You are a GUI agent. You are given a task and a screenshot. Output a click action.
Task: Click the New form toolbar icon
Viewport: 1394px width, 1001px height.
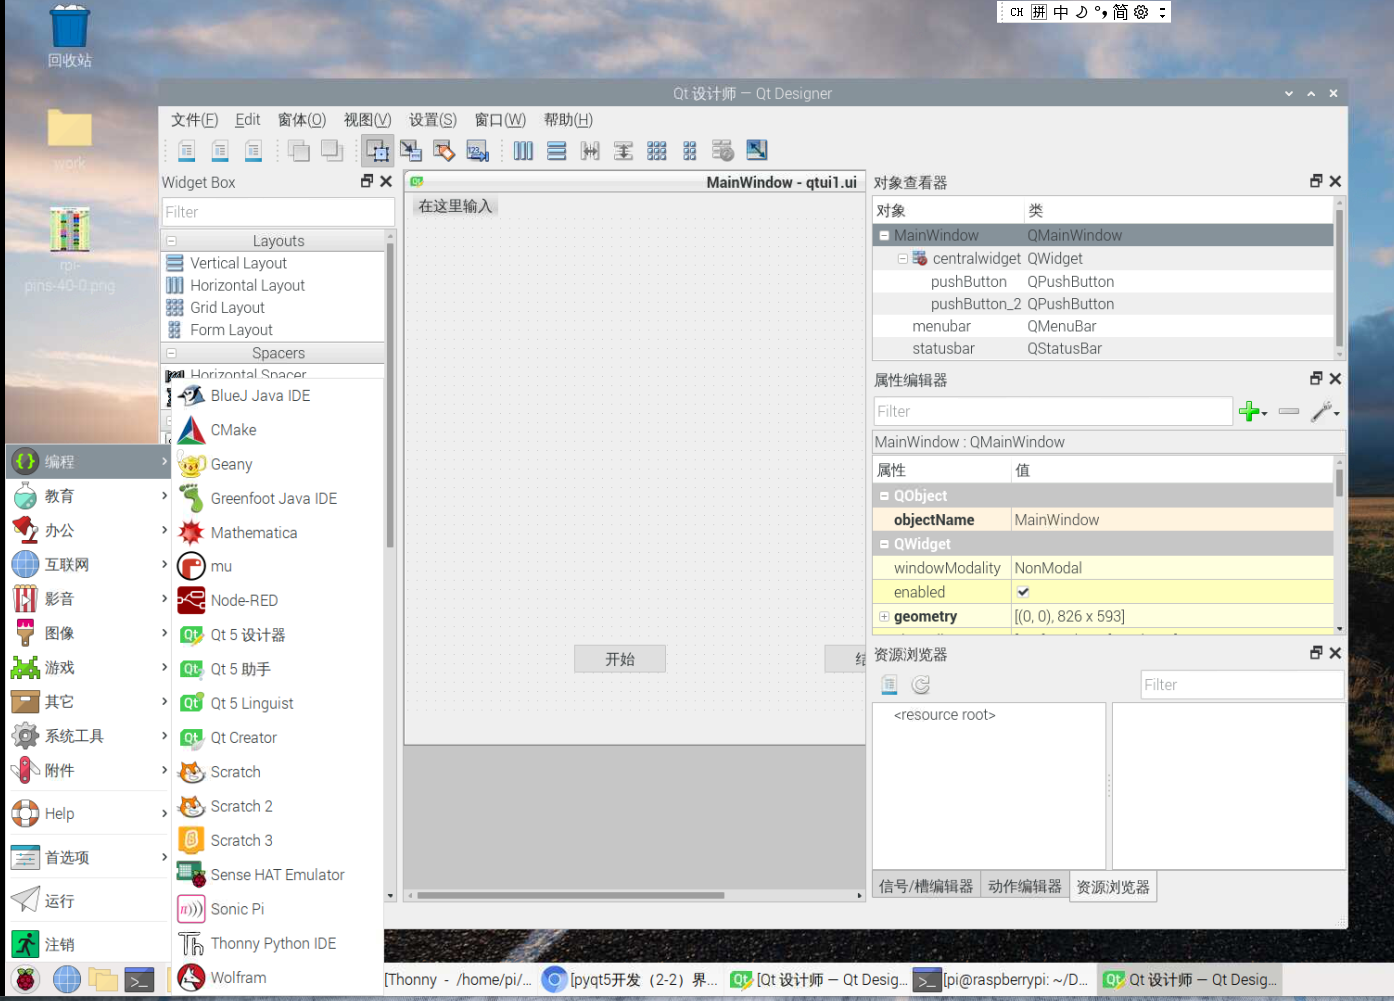[x=186, y=151]
